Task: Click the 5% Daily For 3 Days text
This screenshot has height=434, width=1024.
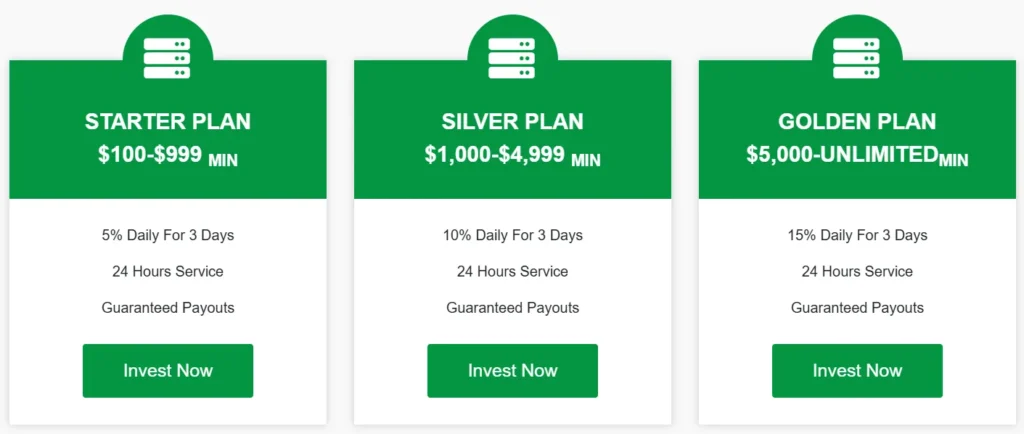Action: tap(168, 236)
